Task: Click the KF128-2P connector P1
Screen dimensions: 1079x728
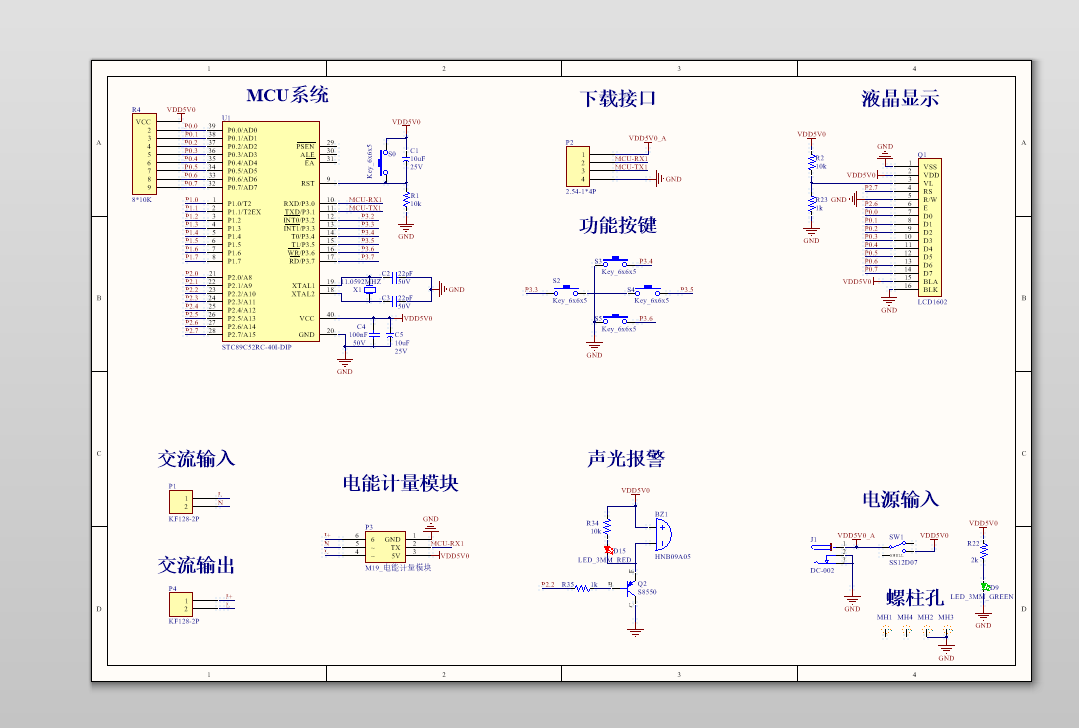Action: pos(180,500)
